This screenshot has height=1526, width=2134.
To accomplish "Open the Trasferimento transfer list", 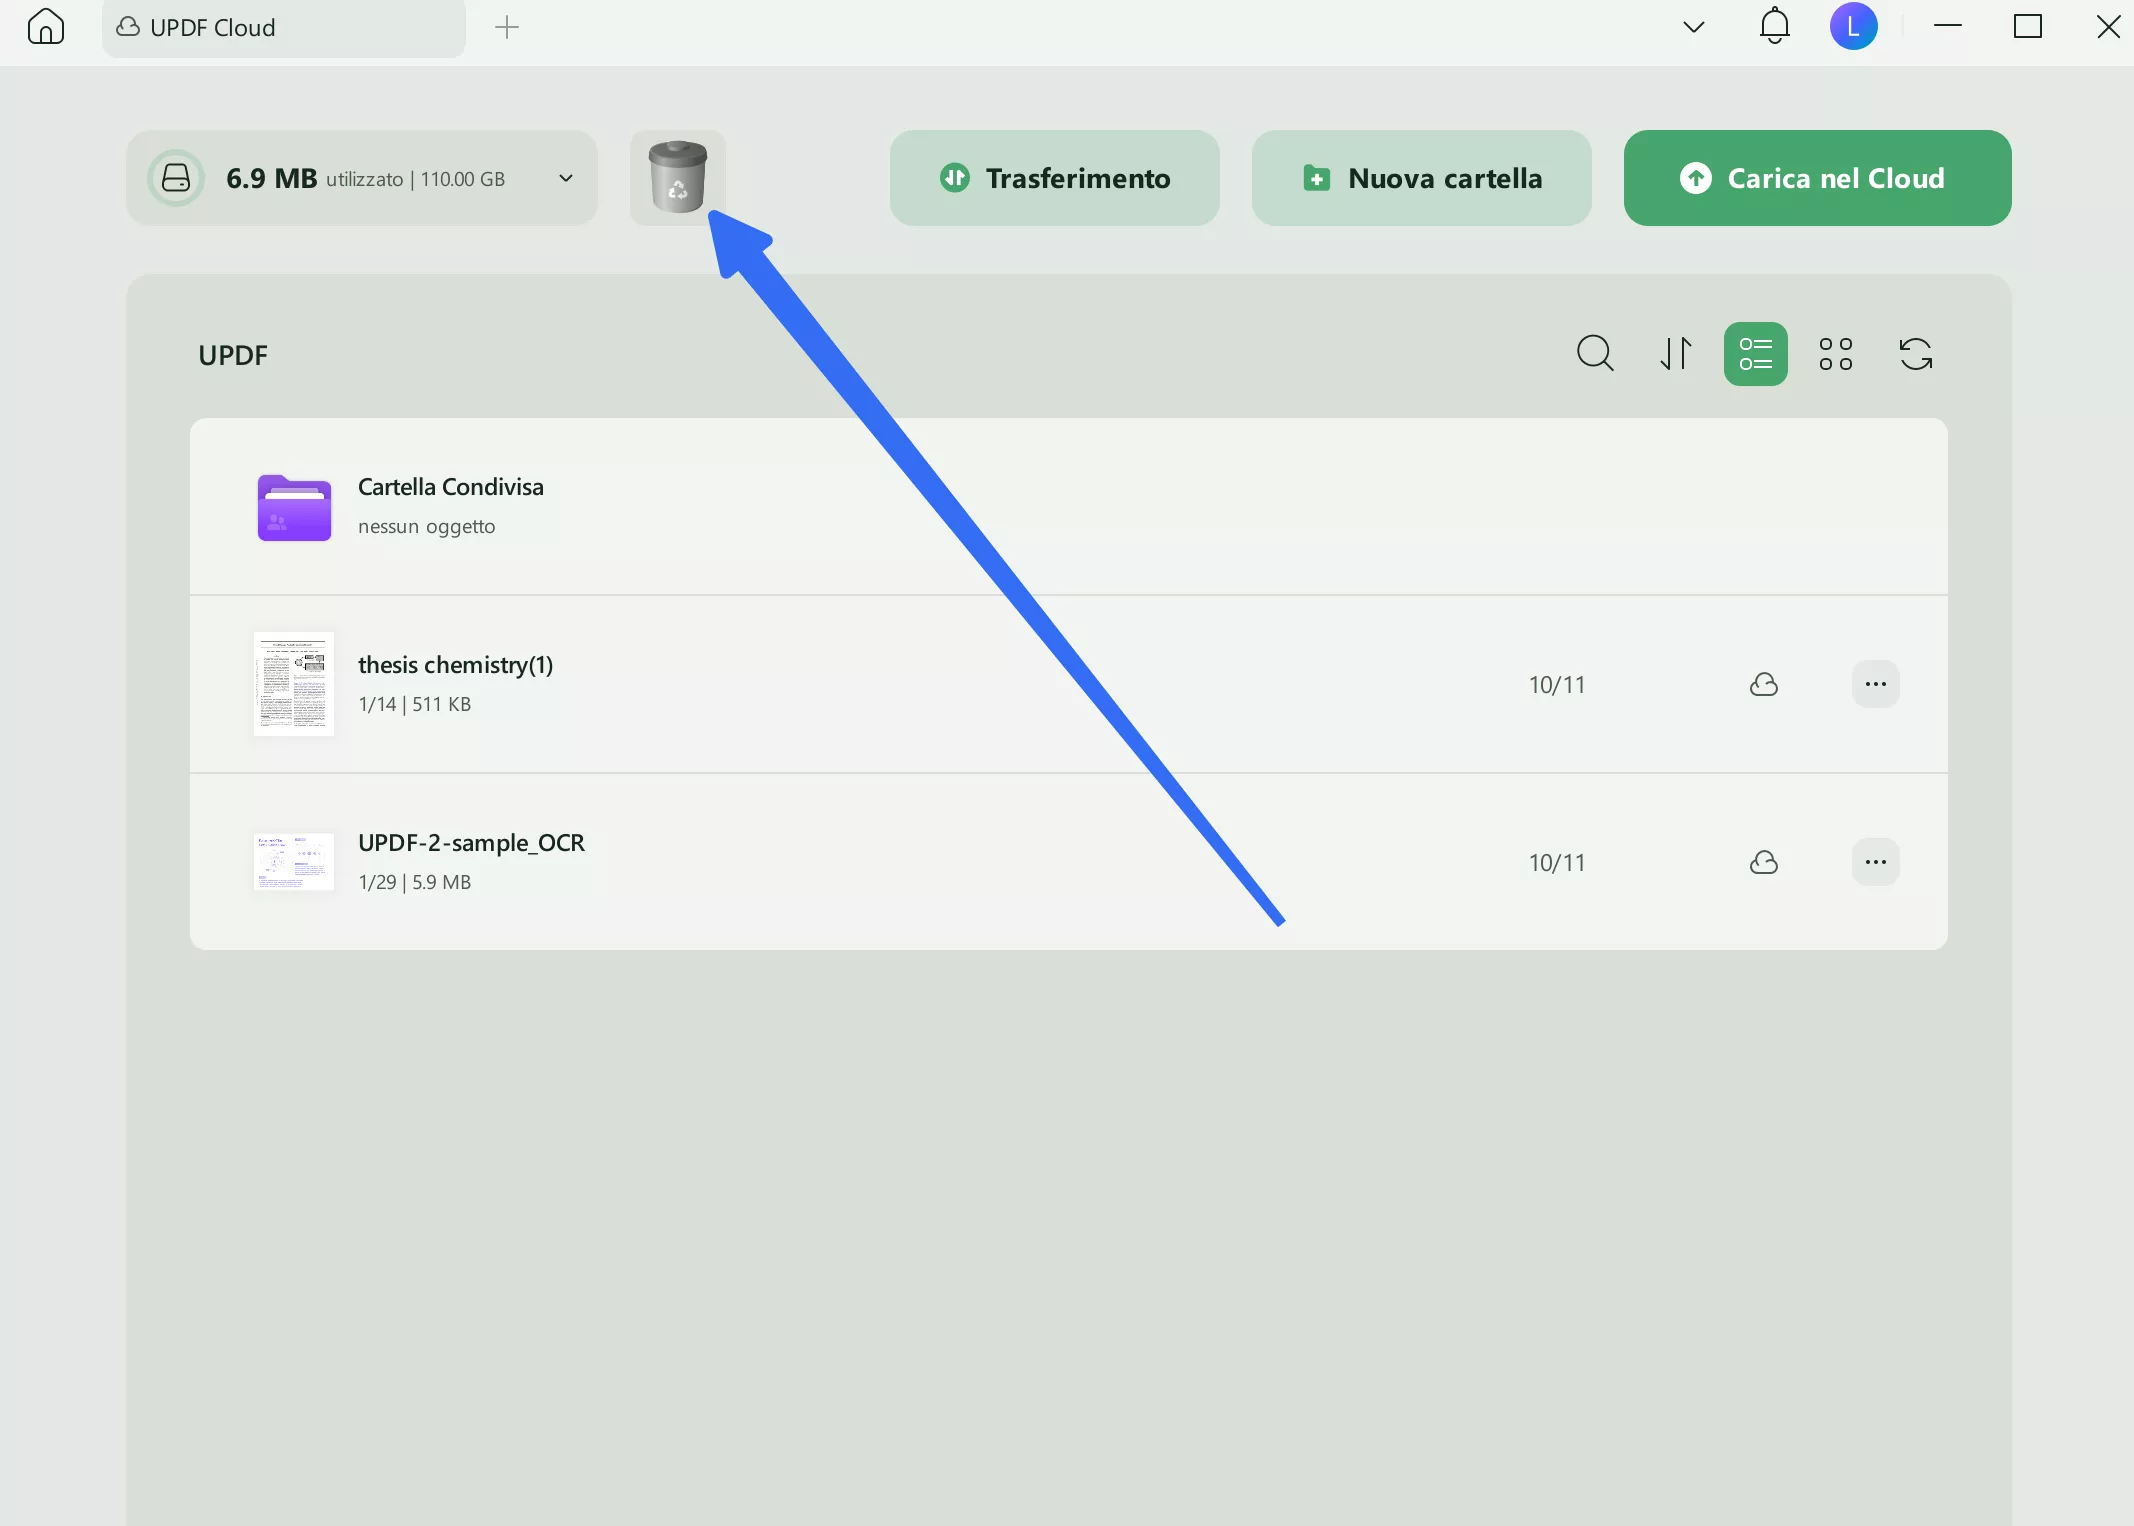I will click(x=1054, y=178).
